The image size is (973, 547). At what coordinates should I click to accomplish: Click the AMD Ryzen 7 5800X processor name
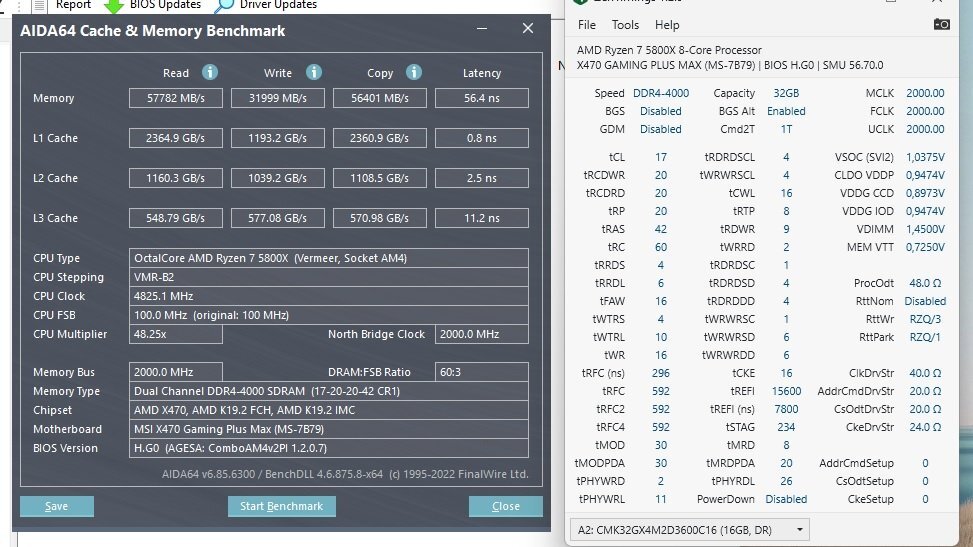coord(669,50)
